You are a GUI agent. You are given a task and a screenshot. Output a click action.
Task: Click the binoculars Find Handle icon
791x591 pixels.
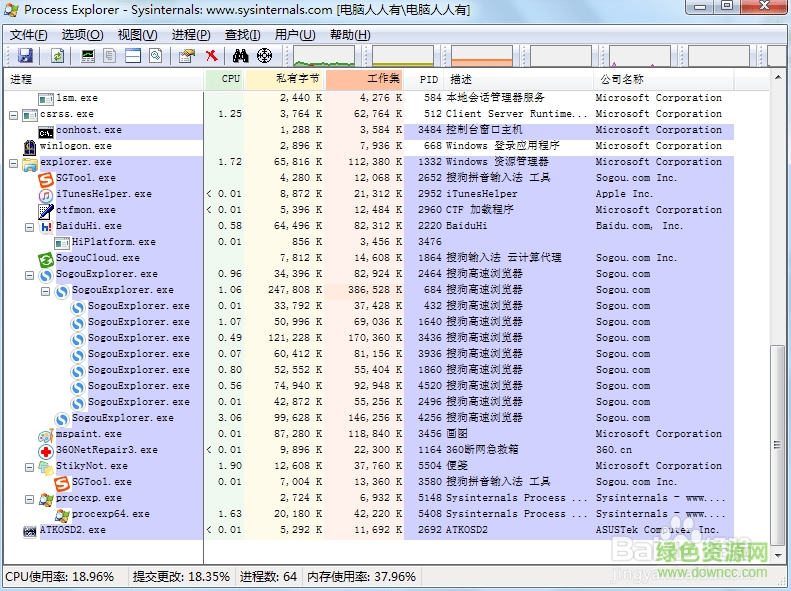pos(241,56)
